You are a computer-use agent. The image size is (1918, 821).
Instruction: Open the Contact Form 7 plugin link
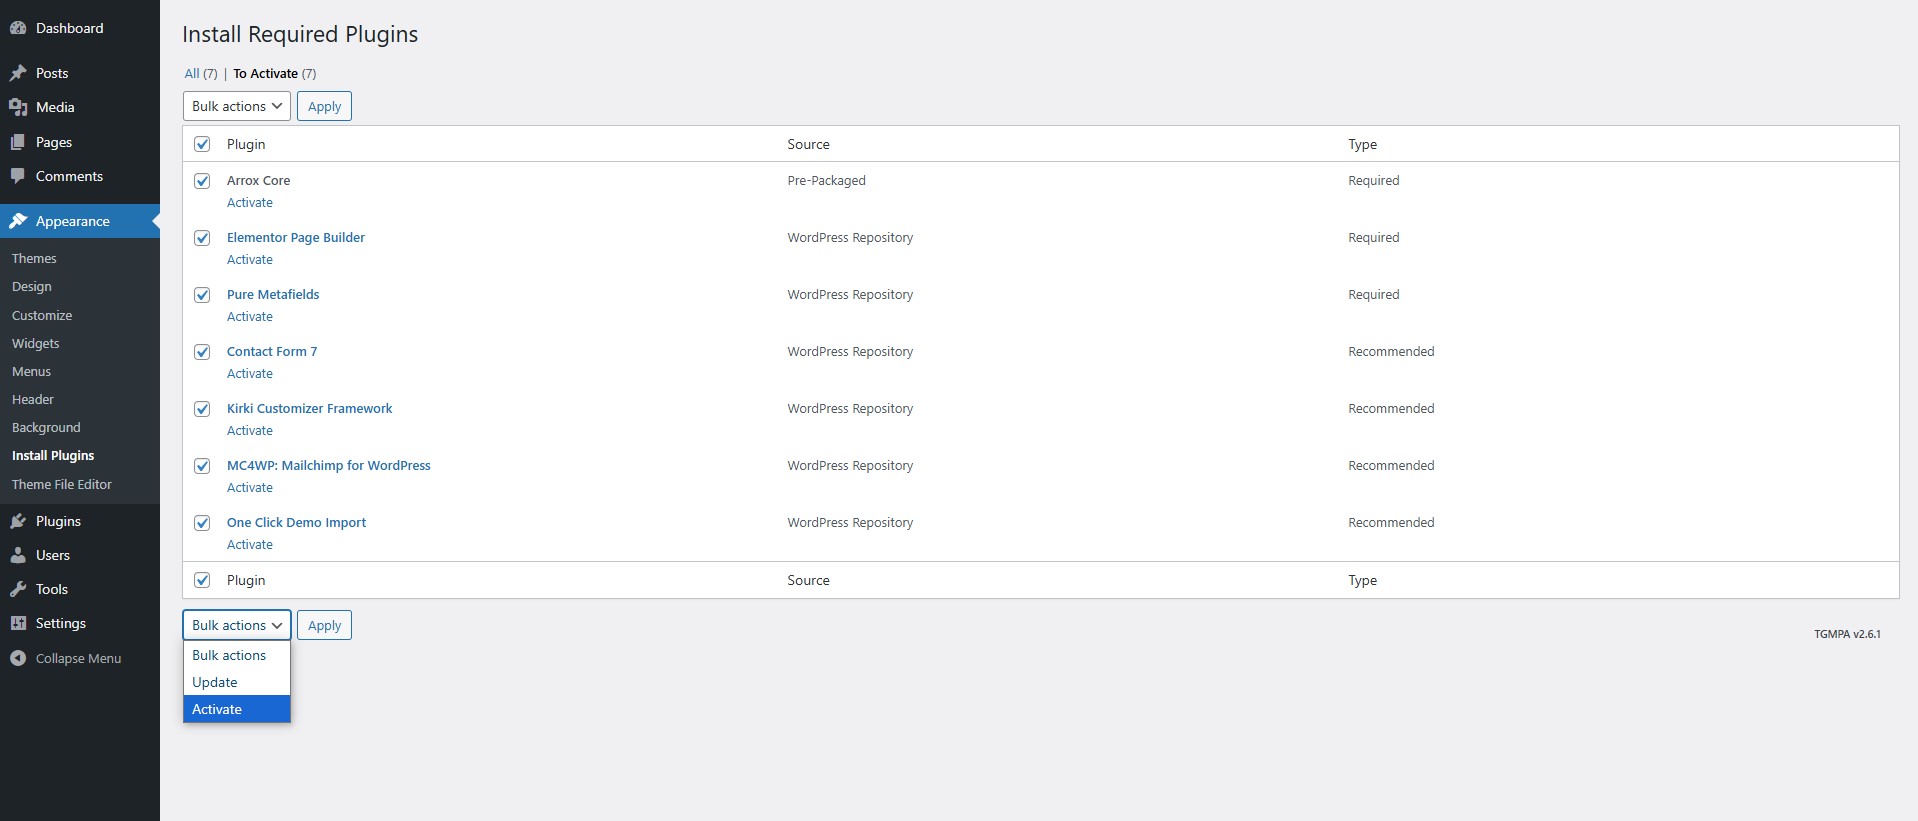(x=272, y=352)
